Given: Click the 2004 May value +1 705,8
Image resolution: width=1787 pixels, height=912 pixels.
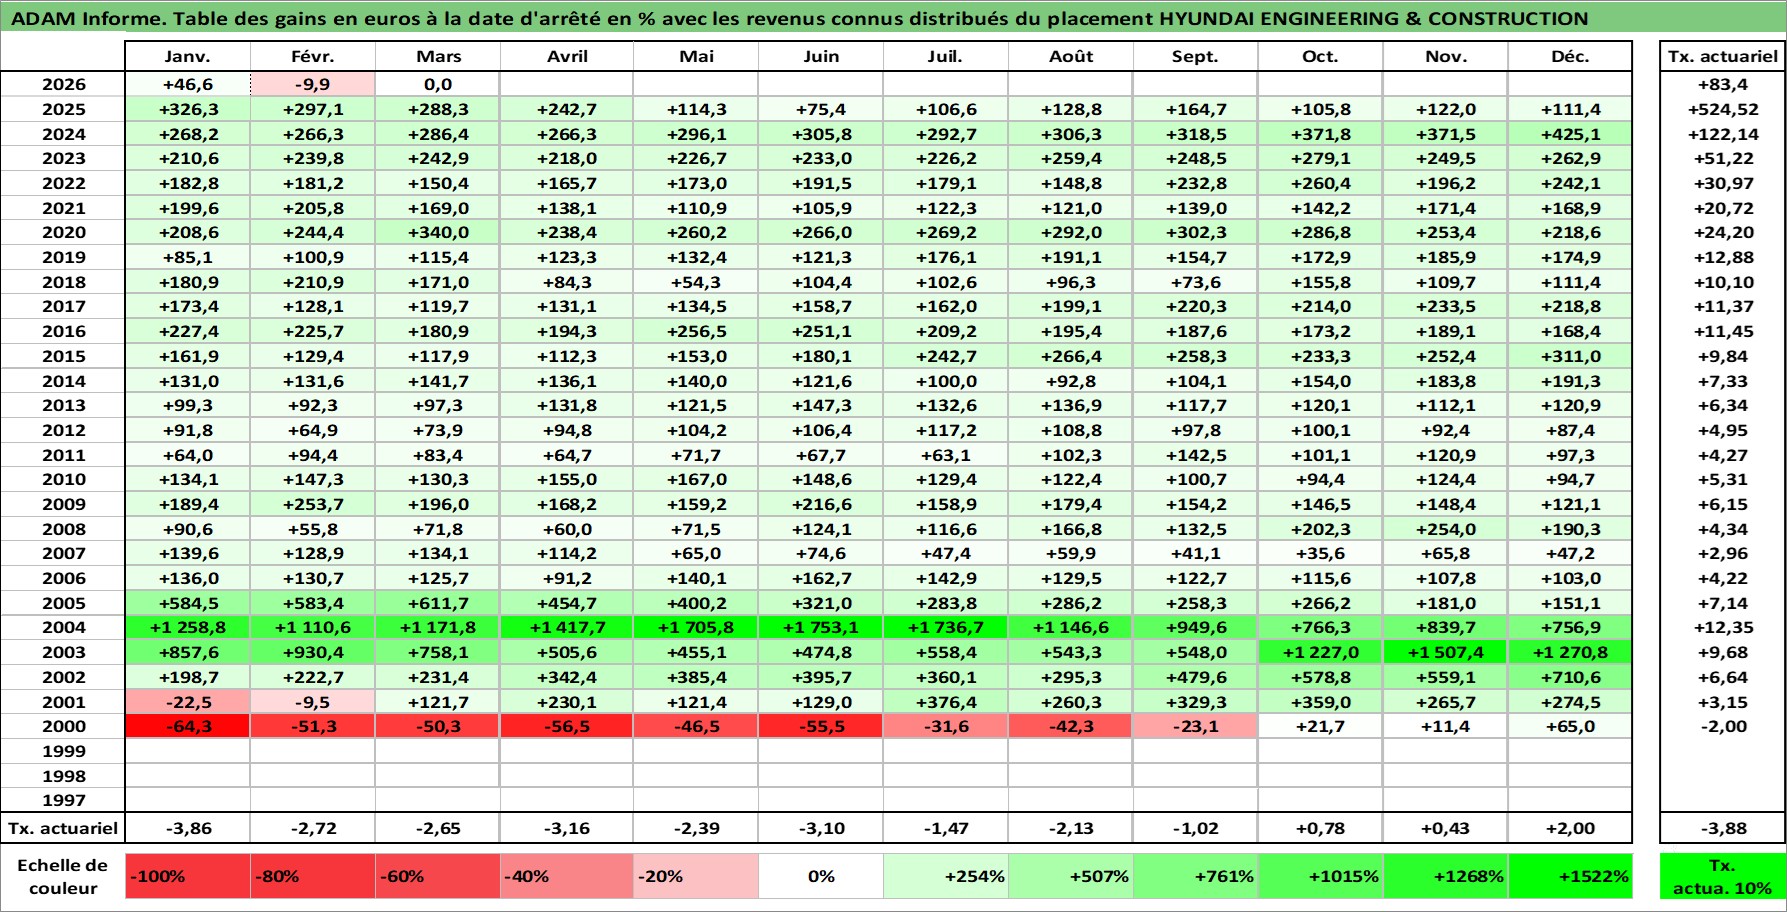Looking at the screenshot, I should pyautogui.click(x=696, y=628).
